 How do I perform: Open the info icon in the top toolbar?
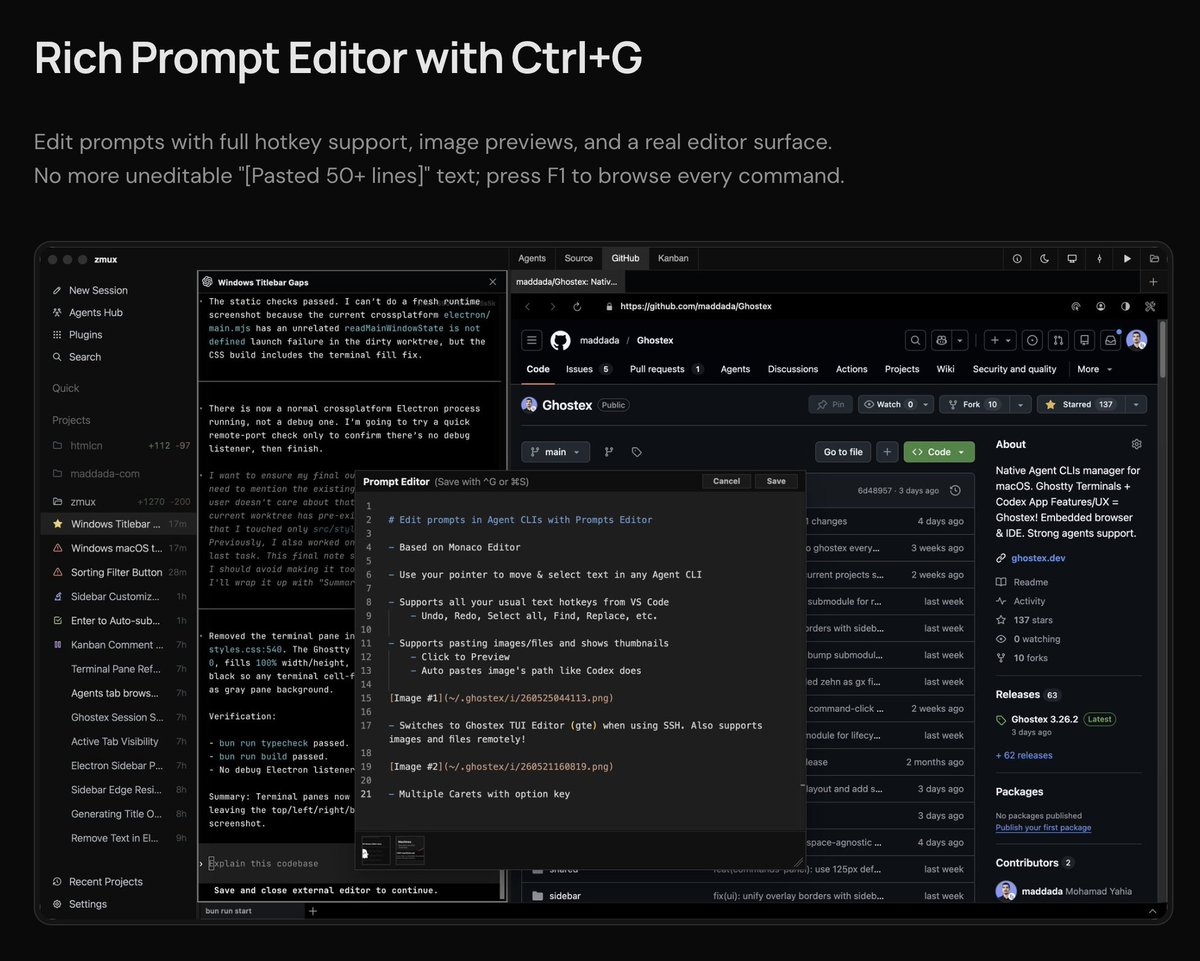[1017, 258]
